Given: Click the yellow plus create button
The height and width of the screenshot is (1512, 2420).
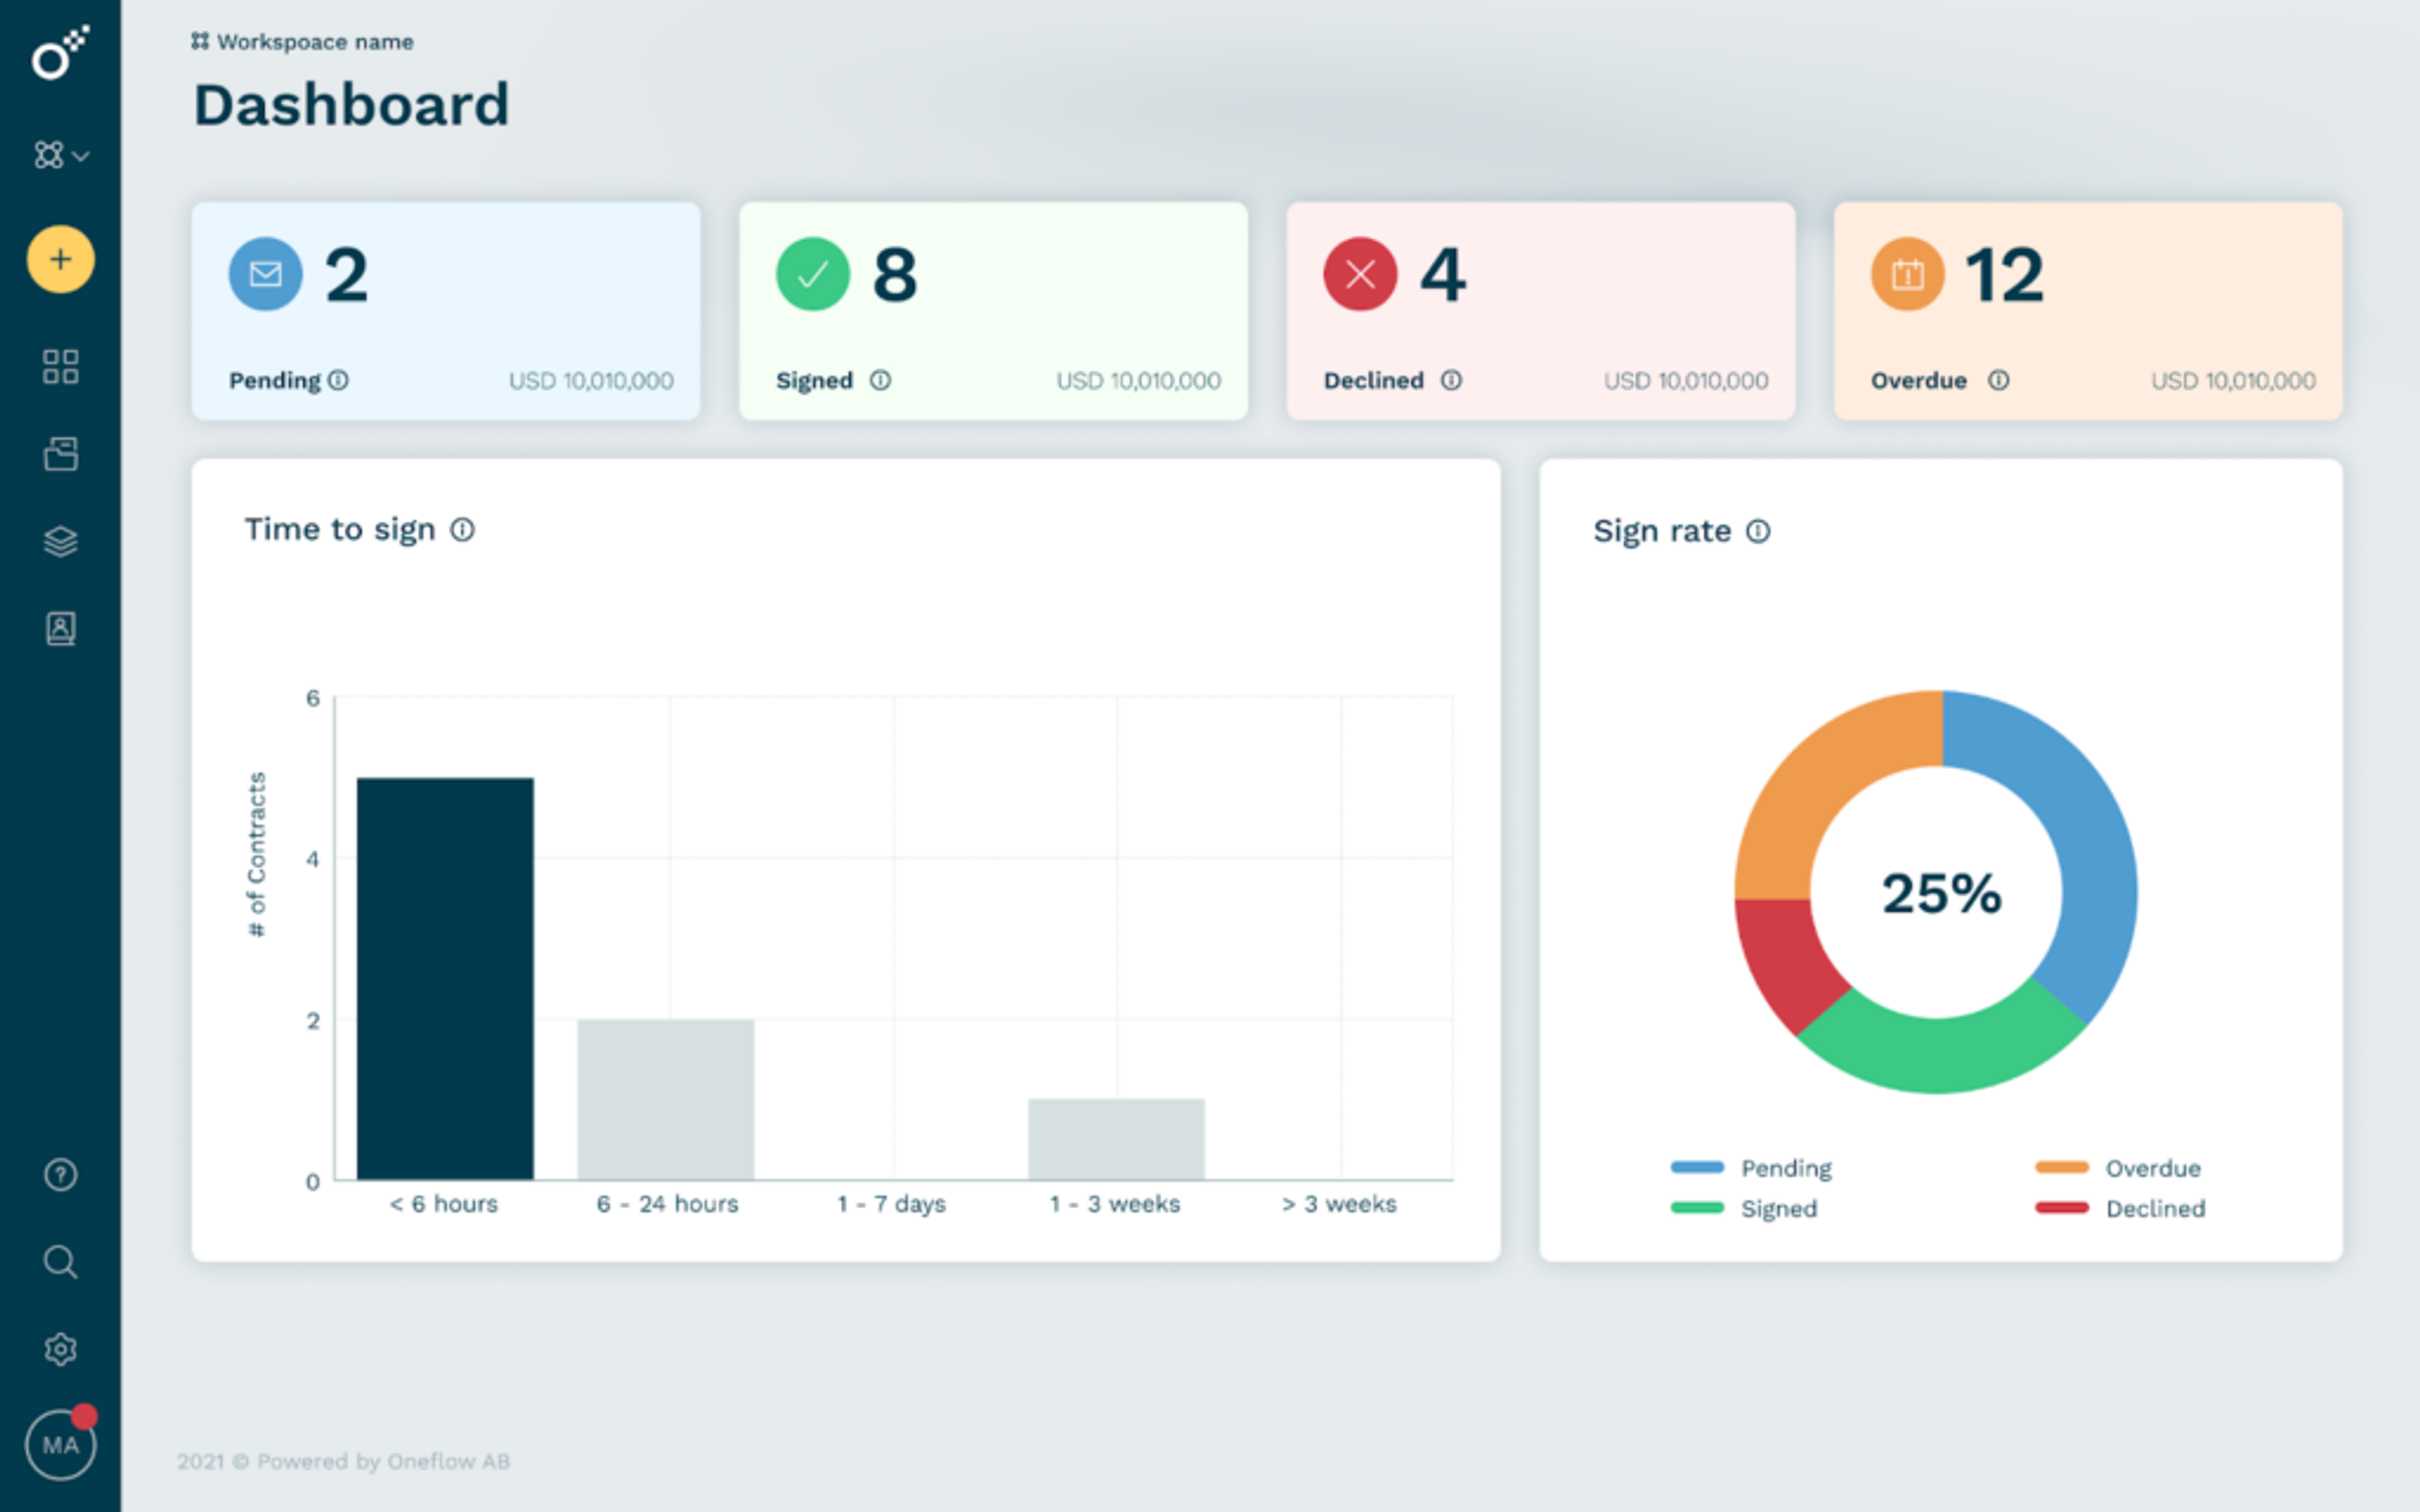Looking at the screenshot, I should 60,260.
